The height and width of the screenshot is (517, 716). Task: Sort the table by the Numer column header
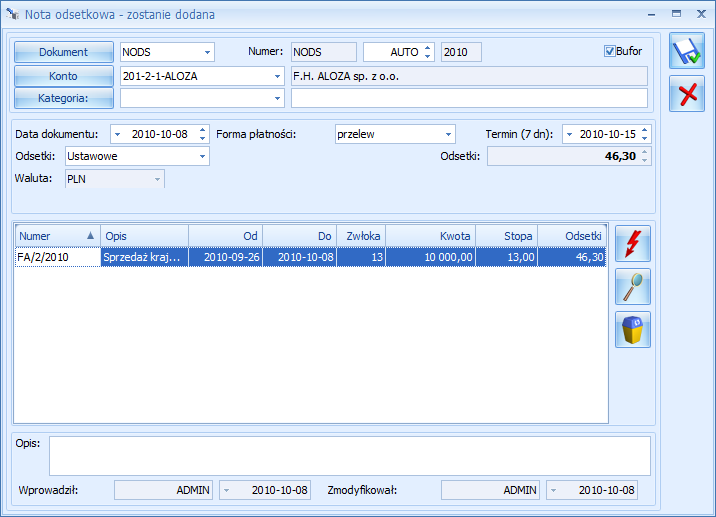coord(57,236)
